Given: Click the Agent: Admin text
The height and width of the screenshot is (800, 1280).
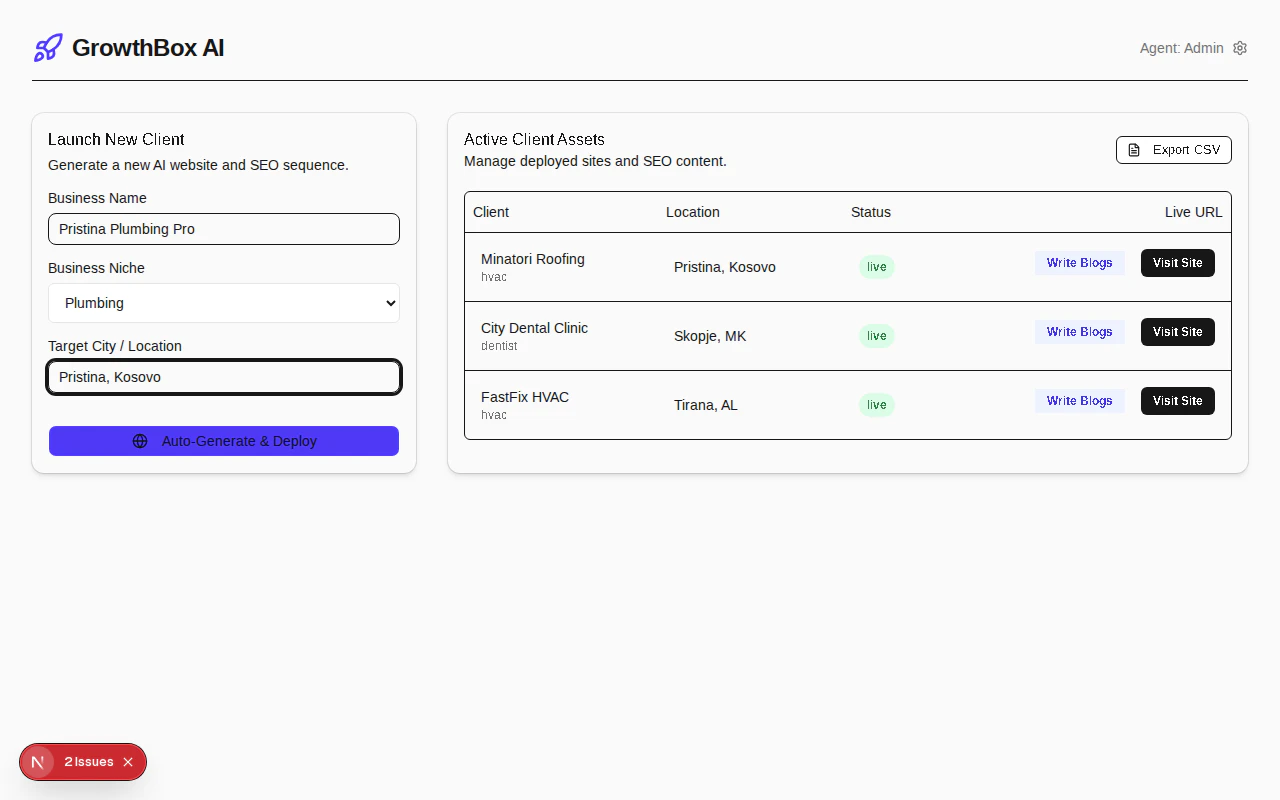Looking at the screenshot, I should pyautogui.click(x=1182, y=48).
